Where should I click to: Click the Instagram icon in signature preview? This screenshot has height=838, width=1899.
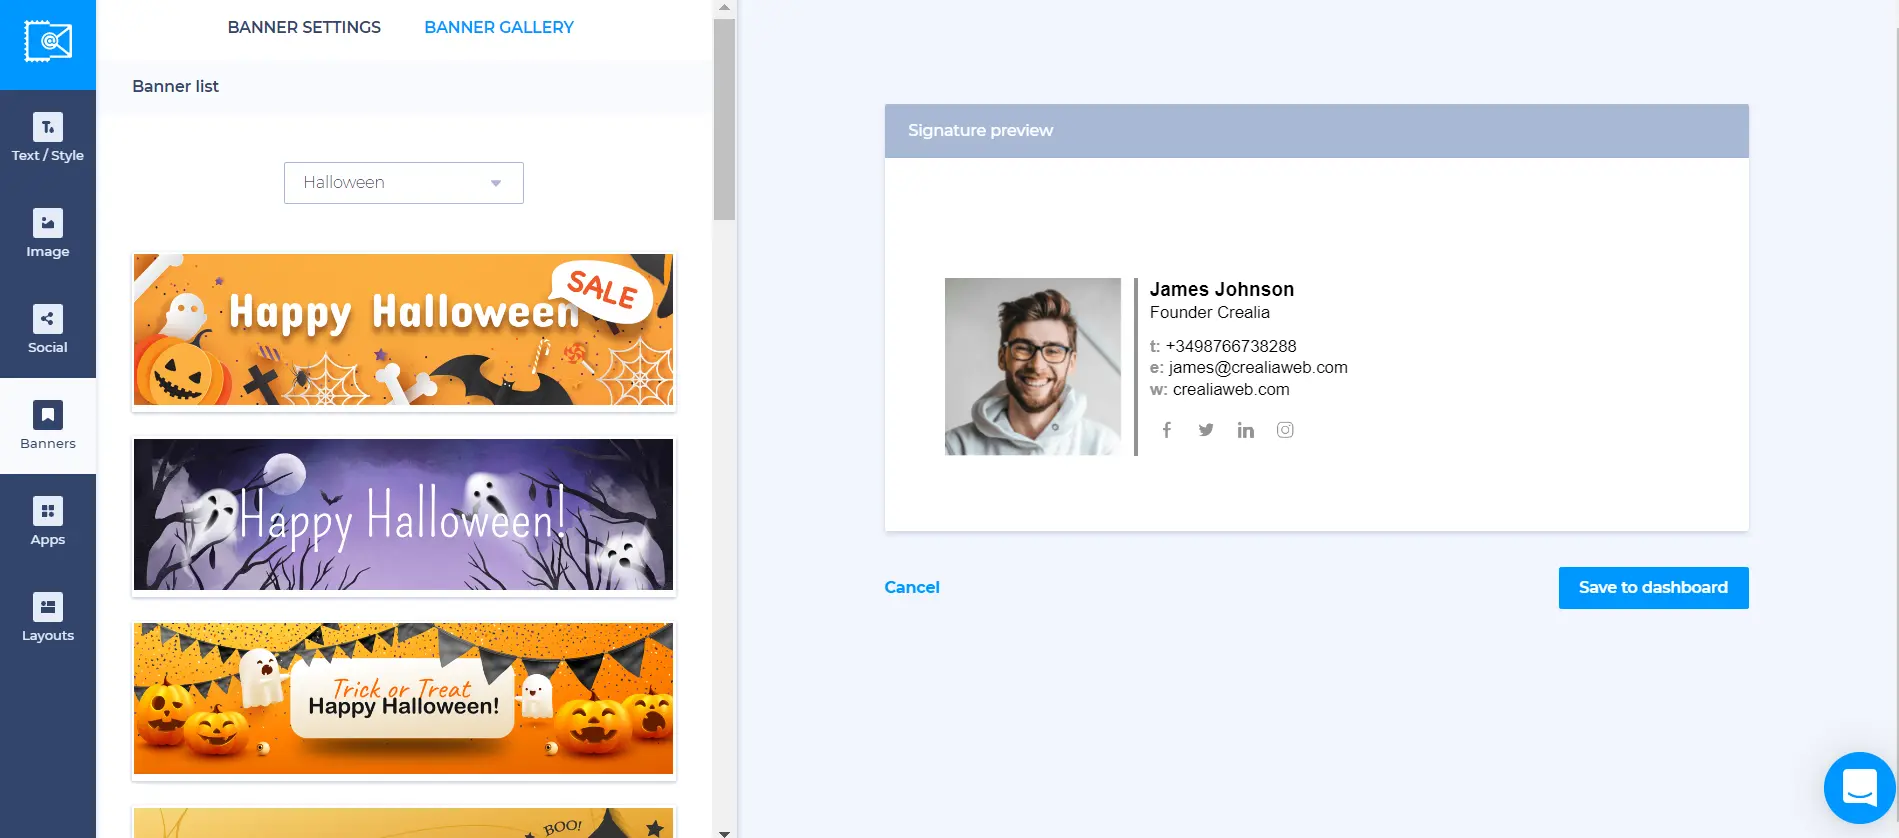(x=1285, y=430)
